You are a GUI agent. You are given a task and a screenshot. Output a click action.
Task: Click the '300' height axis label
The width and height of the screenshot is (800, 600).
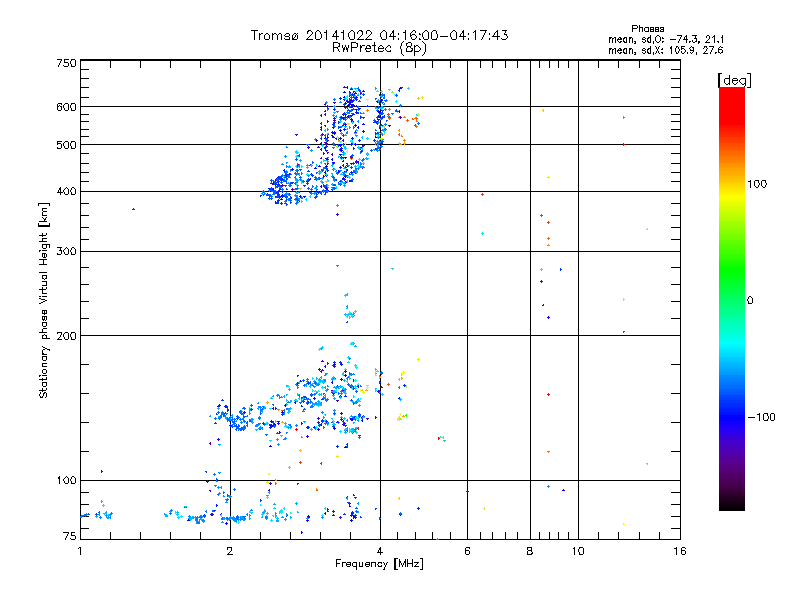point(66,252)
